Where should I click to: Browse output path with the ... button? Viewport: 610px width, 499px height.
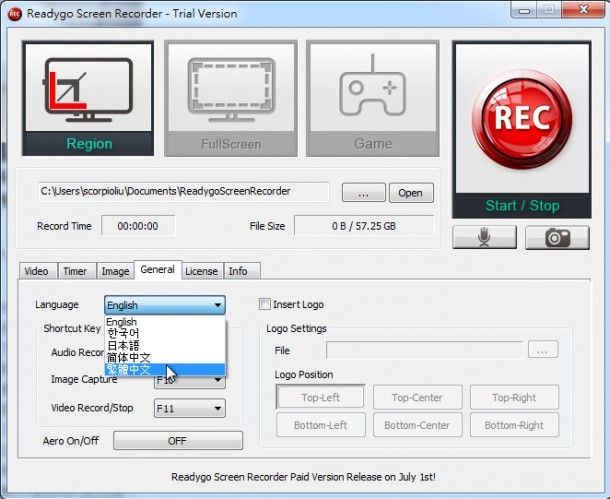363,193
